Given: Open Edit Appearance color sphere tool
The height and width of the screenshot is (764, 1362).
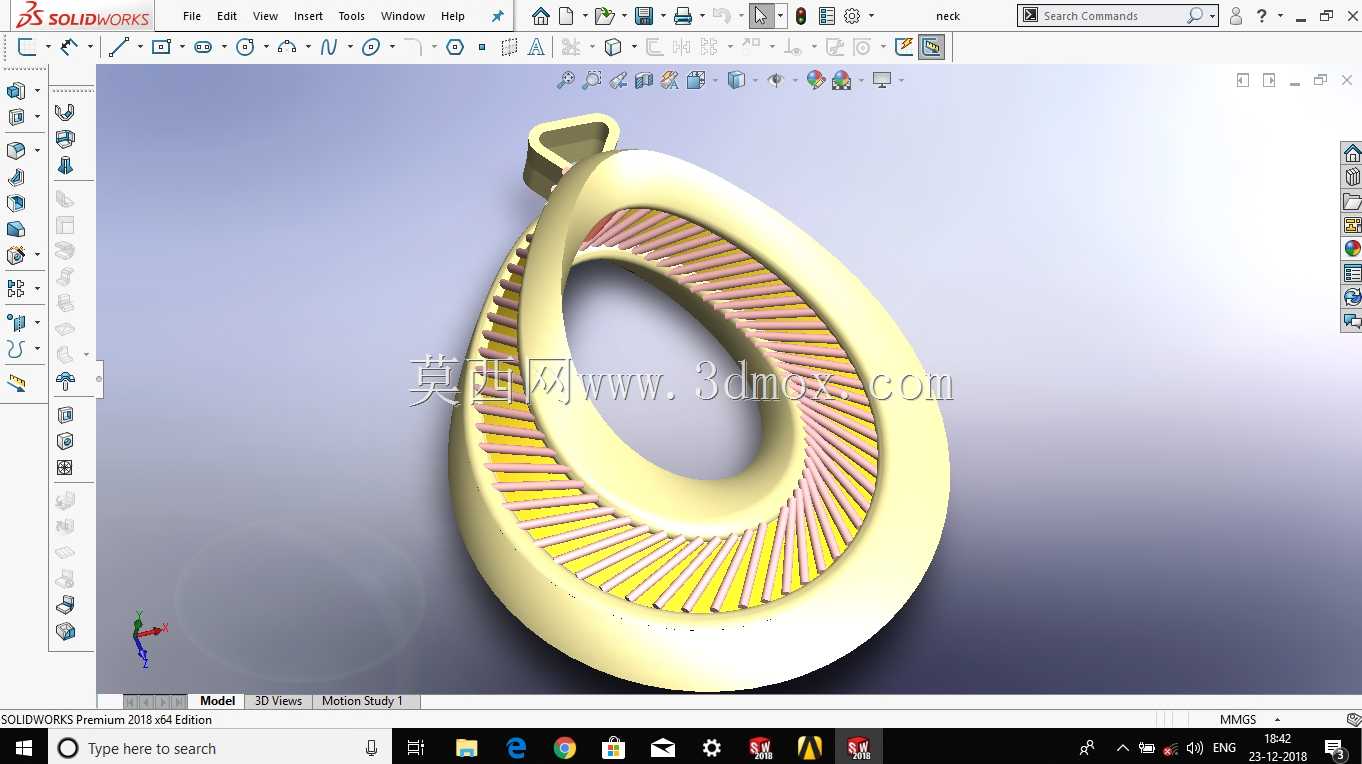Looking at the screenshot, I should click(x=815, y=80).
